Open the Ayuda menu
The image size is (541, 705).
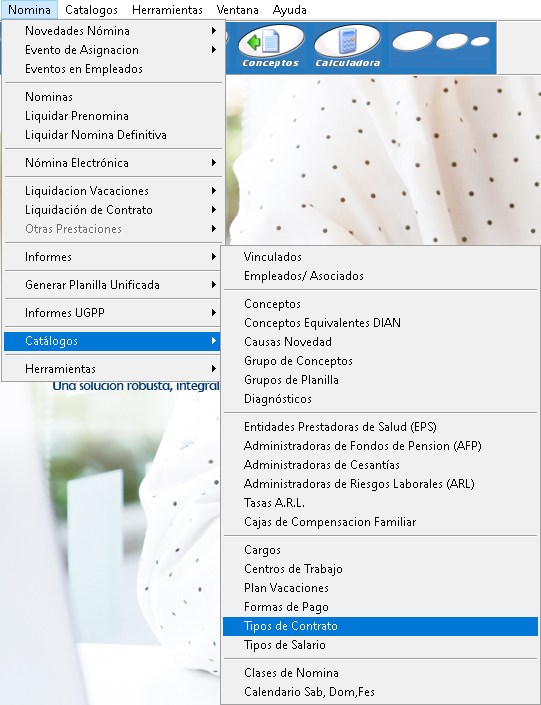[x=290, y=10]
